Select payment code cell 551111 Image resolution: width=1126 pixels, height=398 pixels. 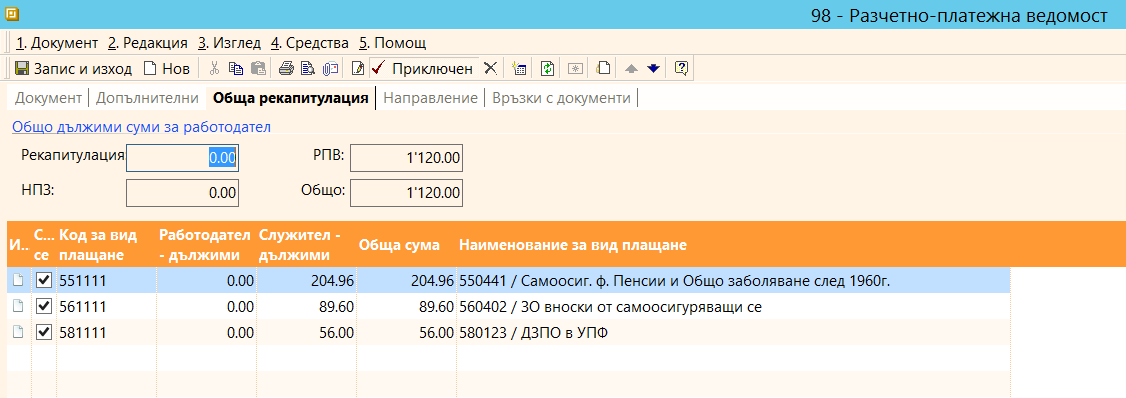(x=106, y=280)
